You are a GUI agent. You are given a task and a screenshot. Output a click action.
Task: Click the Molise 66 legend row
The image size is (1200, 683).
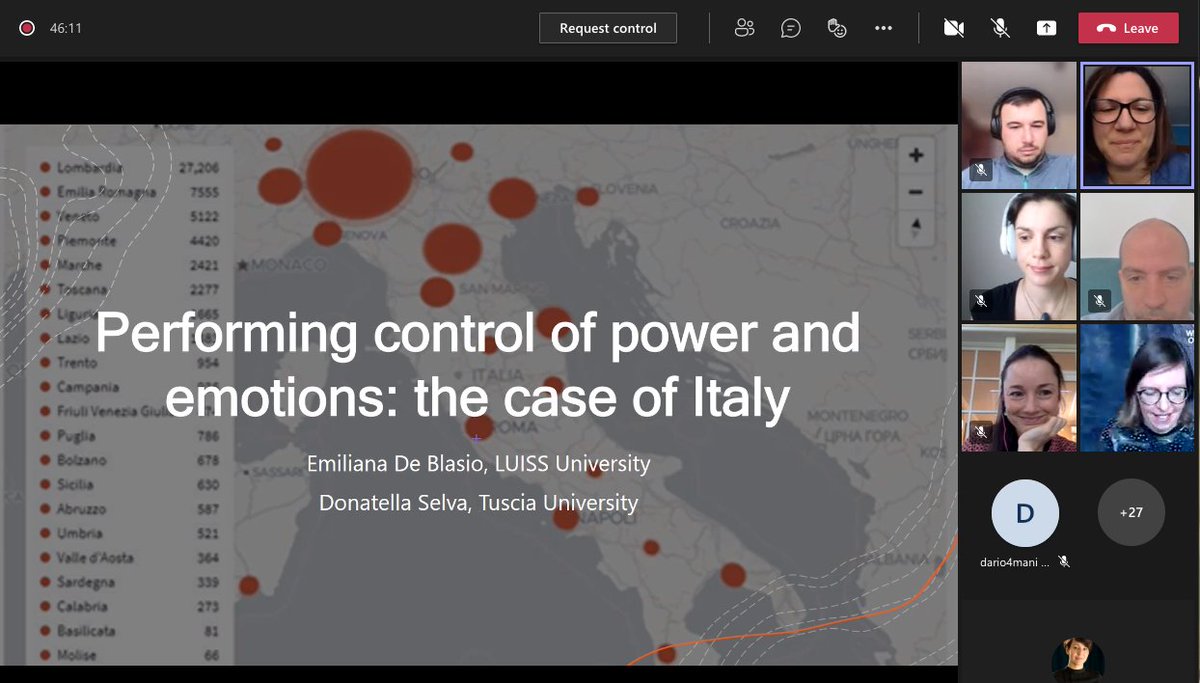point(129,655)
